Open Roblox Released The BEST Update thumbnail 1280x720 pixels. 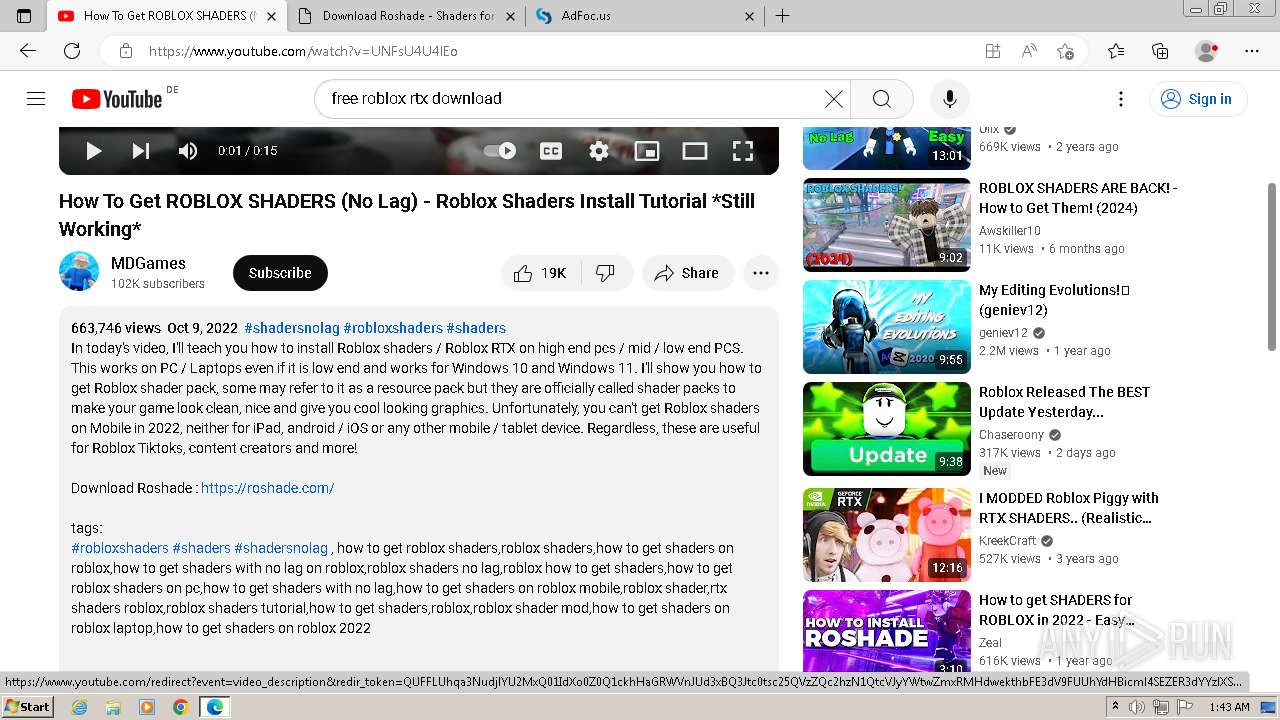pos(887,429)
